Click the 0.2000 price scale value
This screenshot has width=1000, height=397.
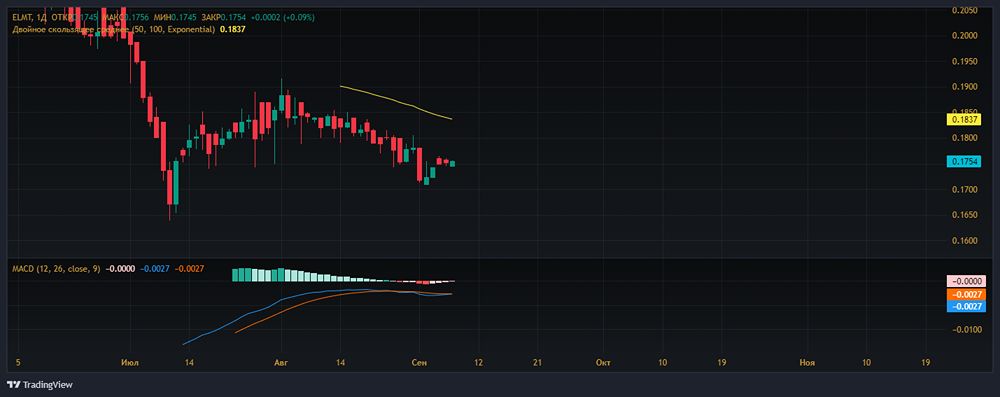964,36
